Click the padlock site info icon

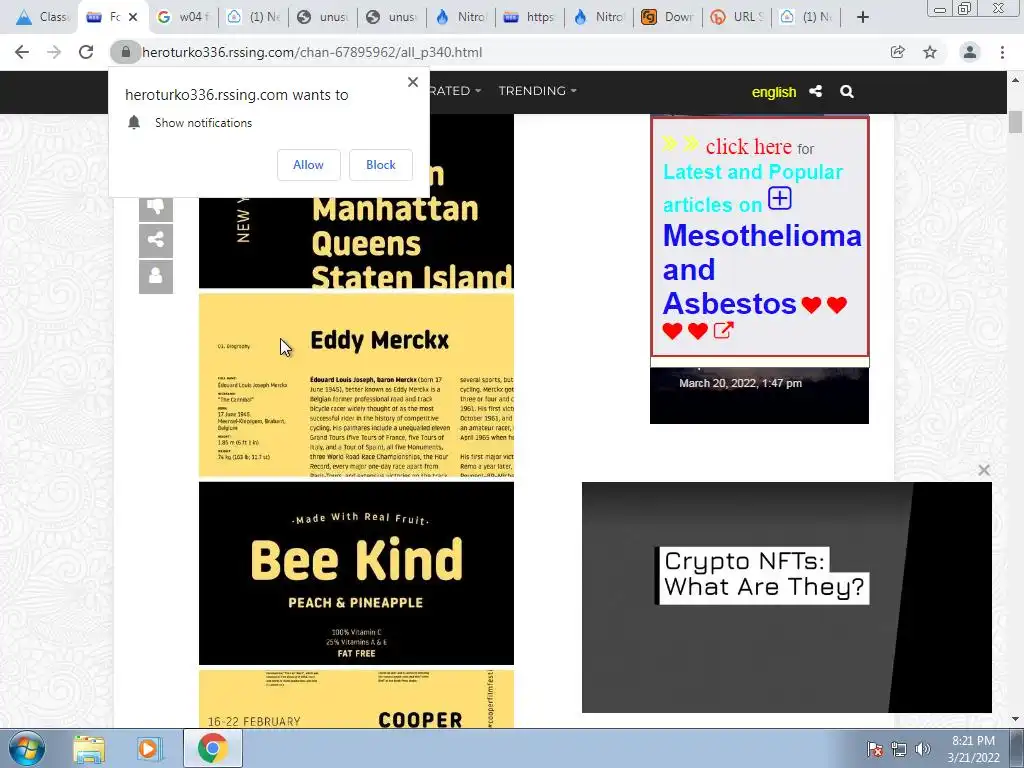[125, 52]
